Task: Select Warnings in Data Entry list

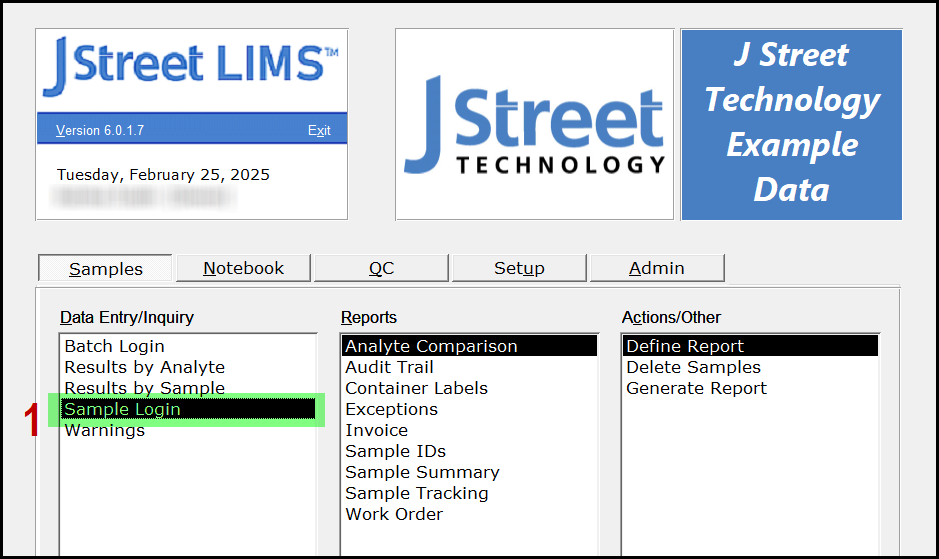Action: click(x=188, y=430)
